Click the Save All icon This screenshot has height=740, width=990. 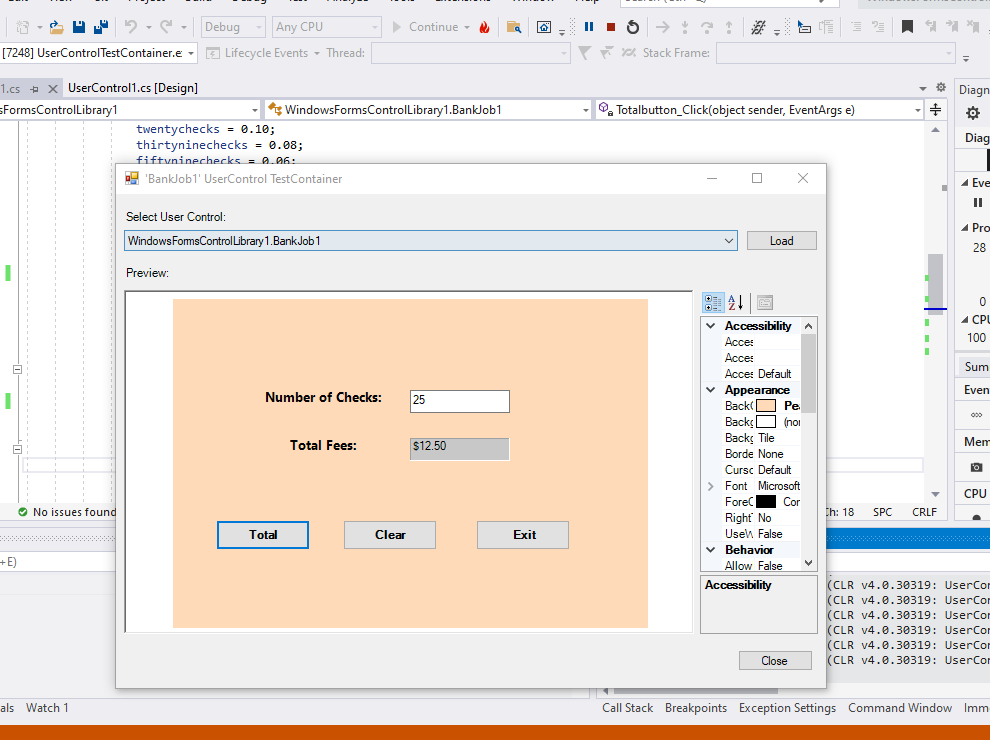click(101, 27)
